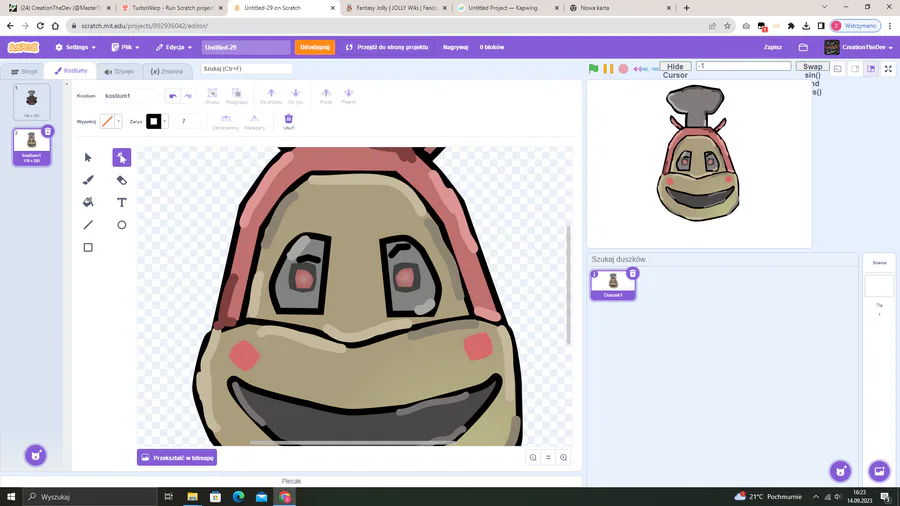
Task: Undo the last costume edit
Action: pos(173,96)
